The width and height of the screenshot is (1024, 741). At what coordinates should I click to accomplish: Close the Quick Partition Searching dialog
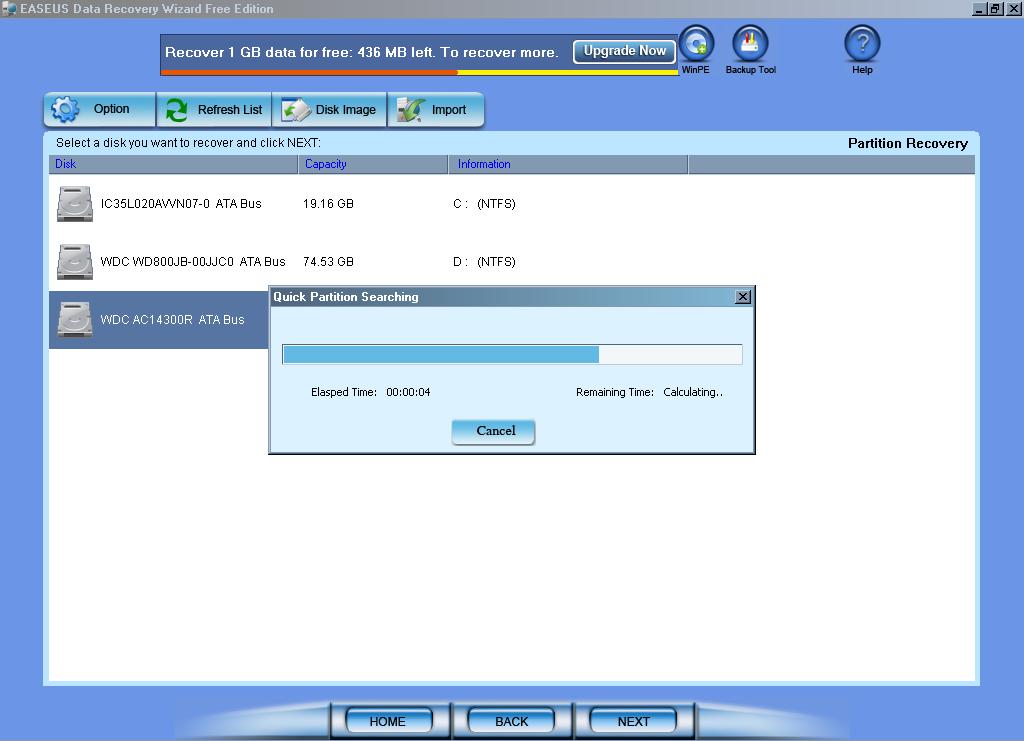point(742,296)
